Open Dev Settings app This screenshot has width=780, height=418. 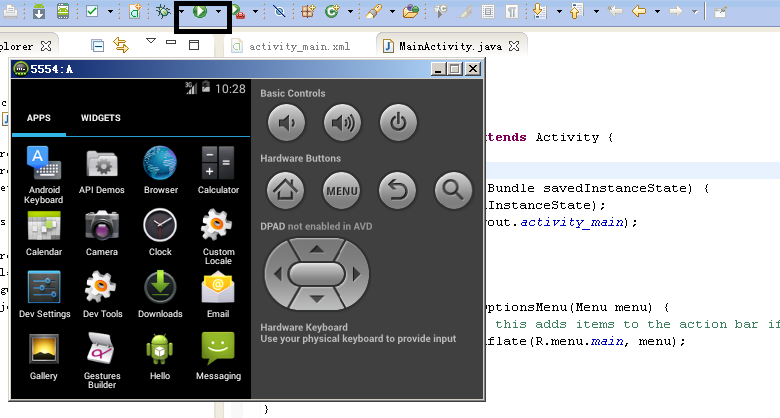coord(44,293)
